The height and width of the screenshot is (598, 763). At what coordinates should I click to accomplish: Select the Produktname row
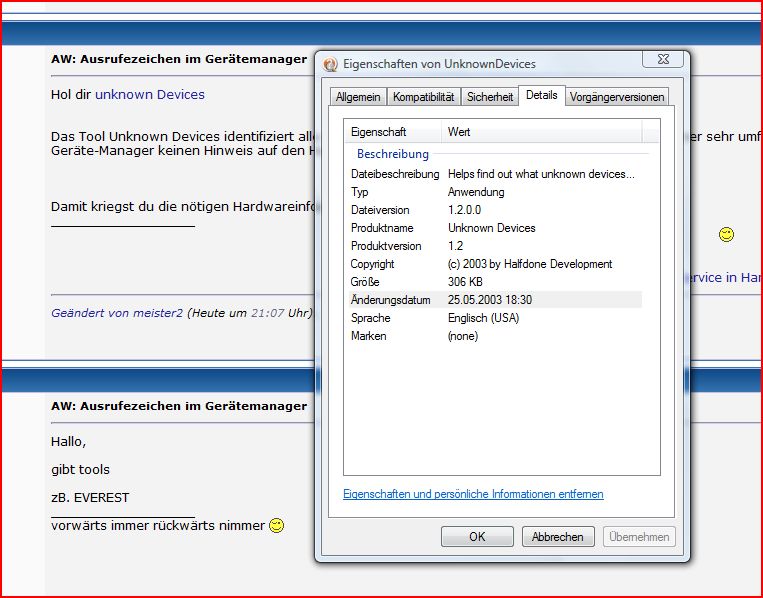pos(494,228)
